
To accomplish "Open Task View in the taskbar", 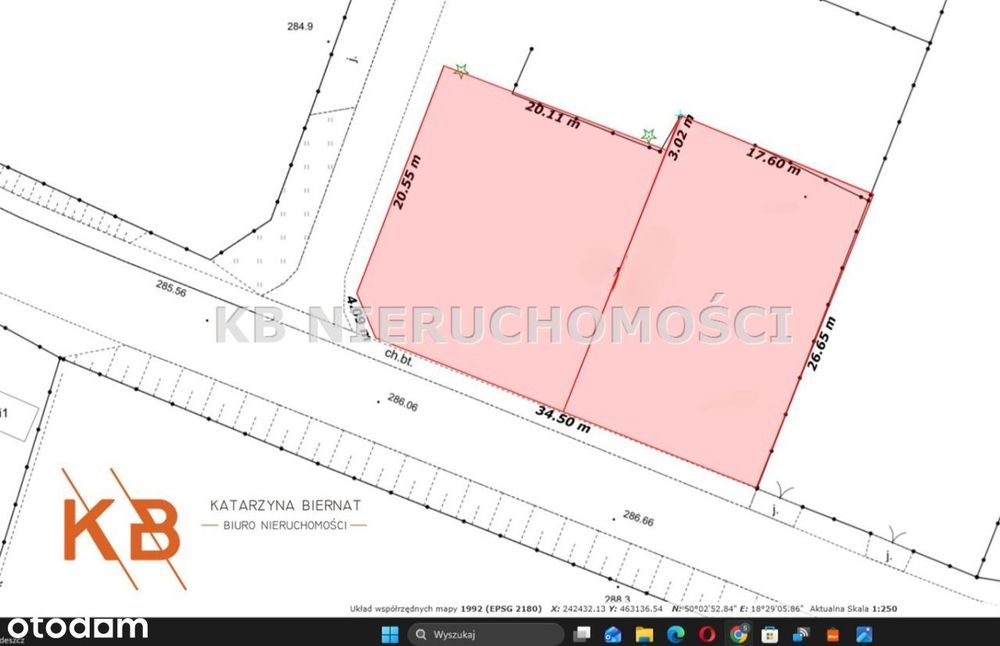I will 581,634.
